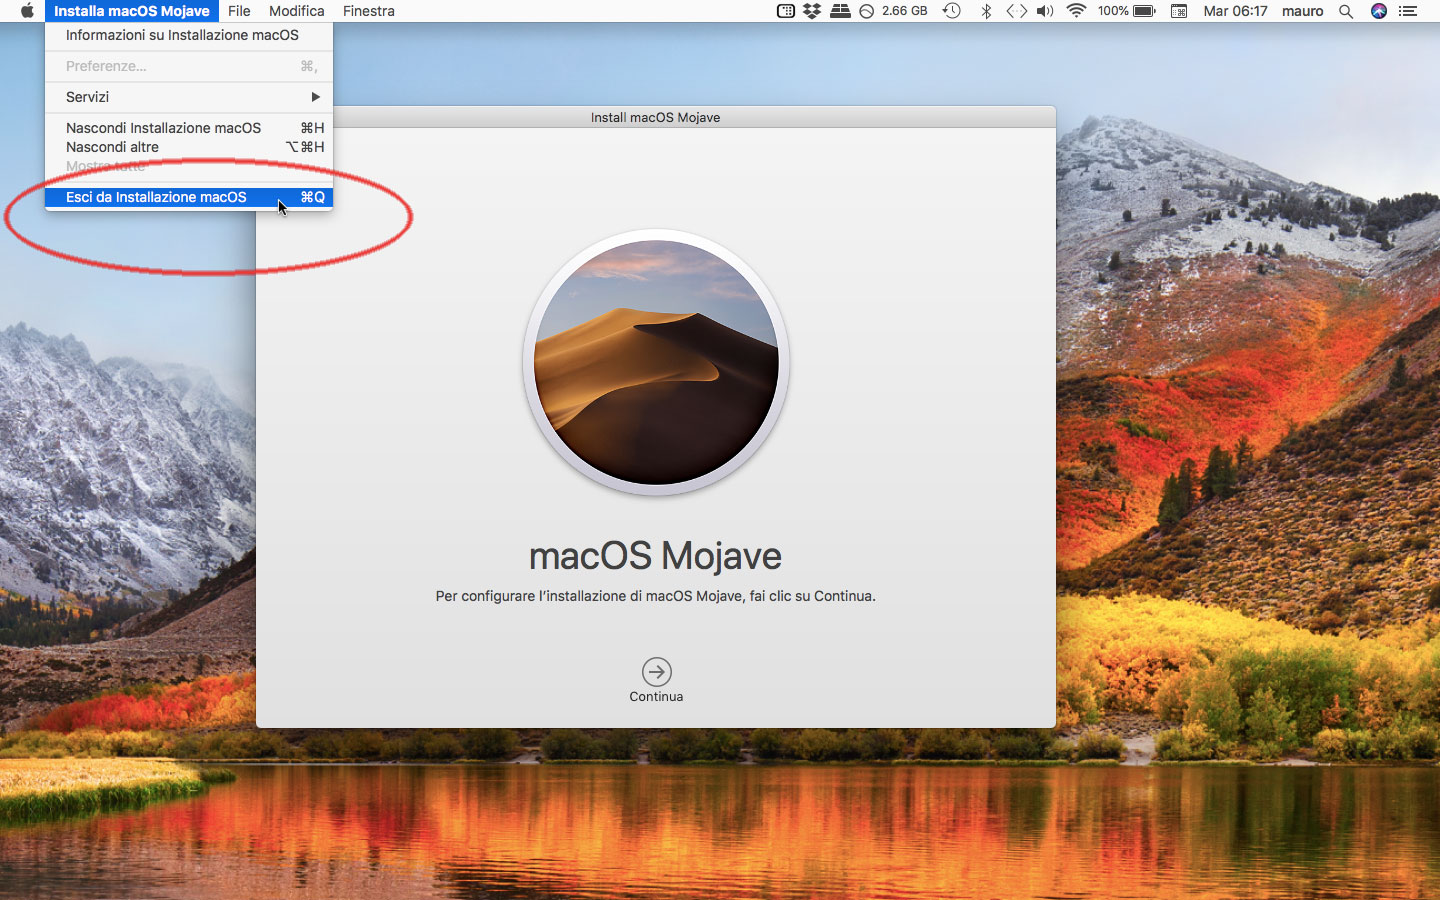Click the stacked-tray icon beside Dropbox
Screen dimensions: 1440x900
tap(840, 11)
